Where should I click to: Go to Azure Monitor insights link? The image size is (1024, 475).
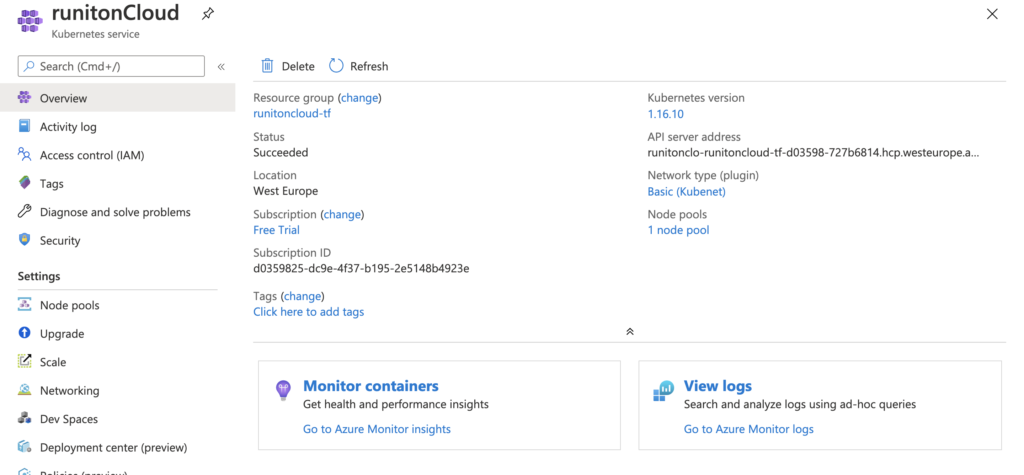click(377, 429)
